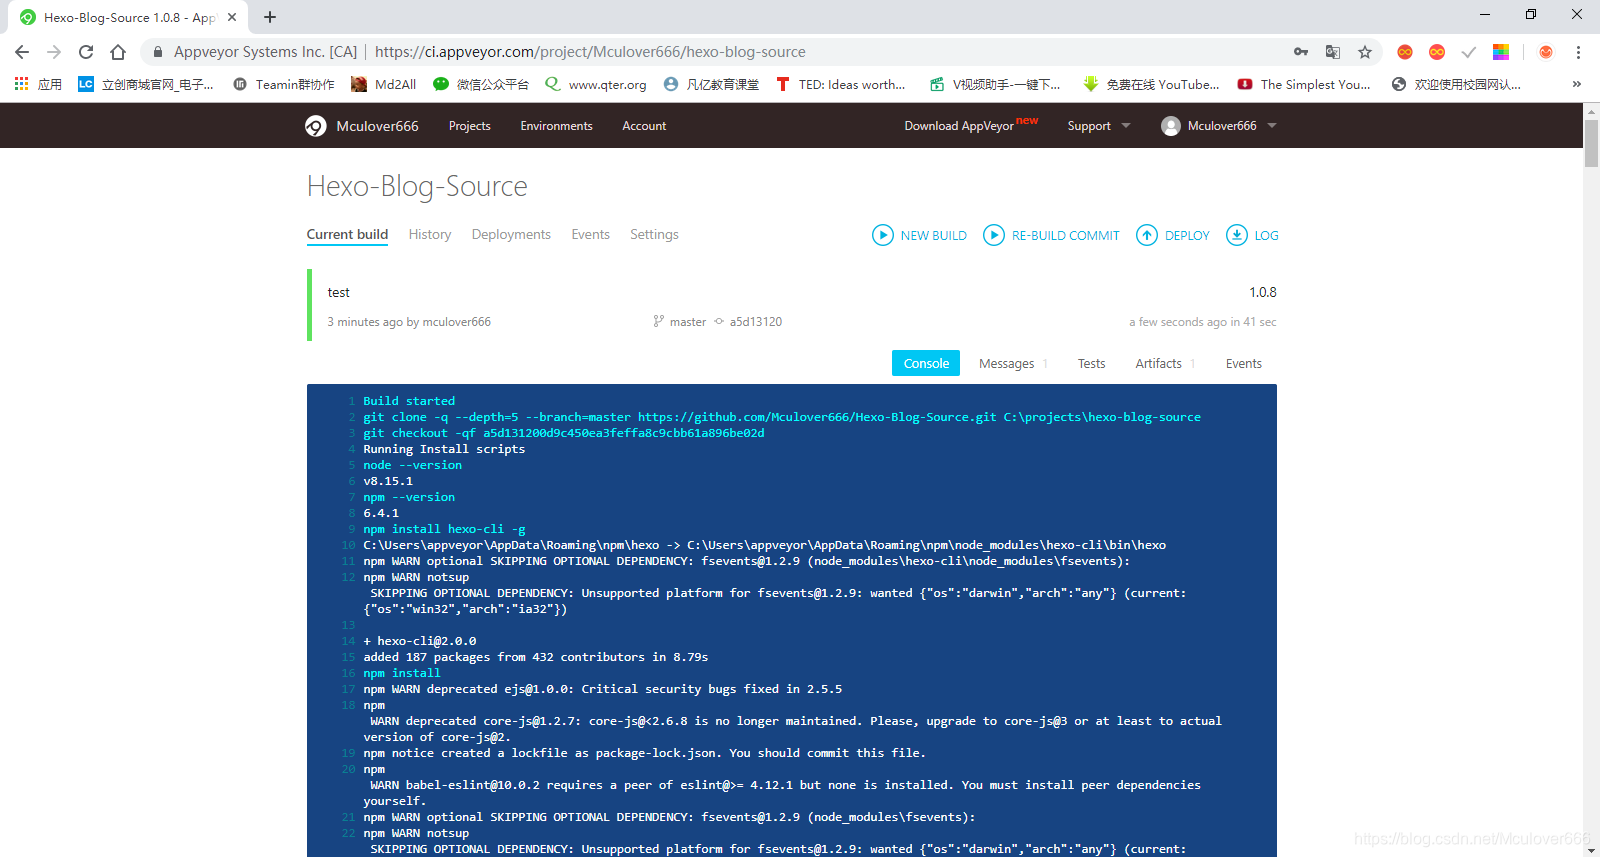1600x857 pixels.
Task: Reload the AppVeyor page
Action: (x=86, y=52)
